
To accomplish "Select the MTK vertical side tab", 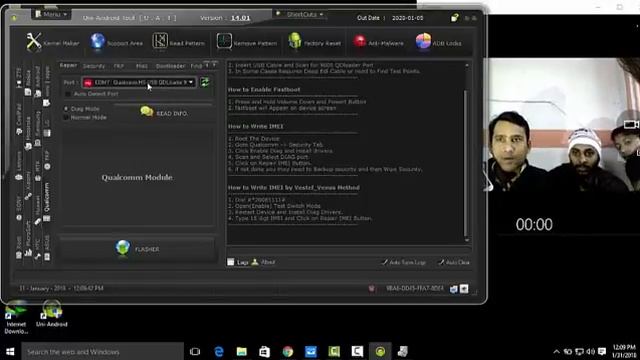I will point(38,170).
